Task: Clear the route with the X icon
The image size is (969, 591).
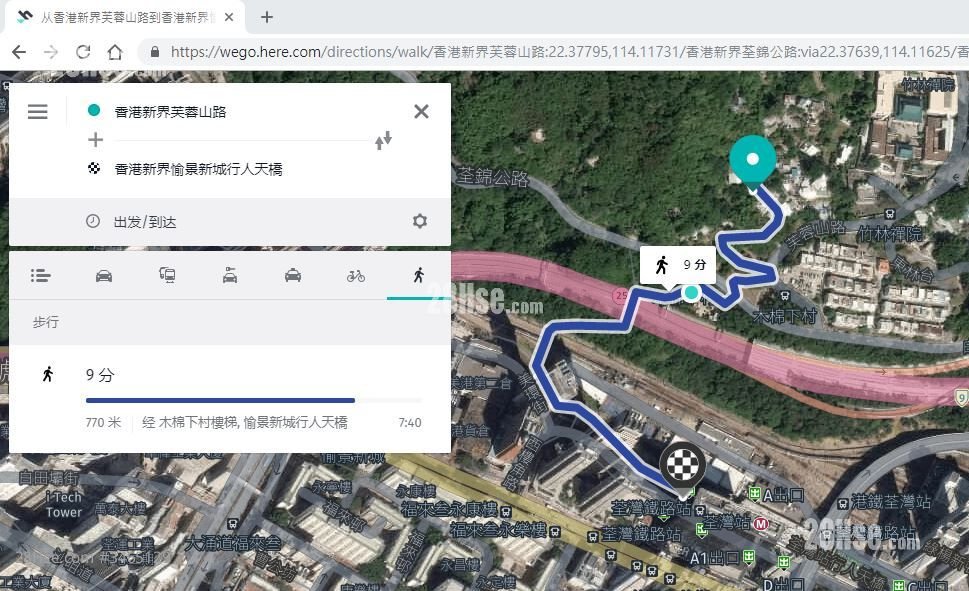Action: point(421,112)
